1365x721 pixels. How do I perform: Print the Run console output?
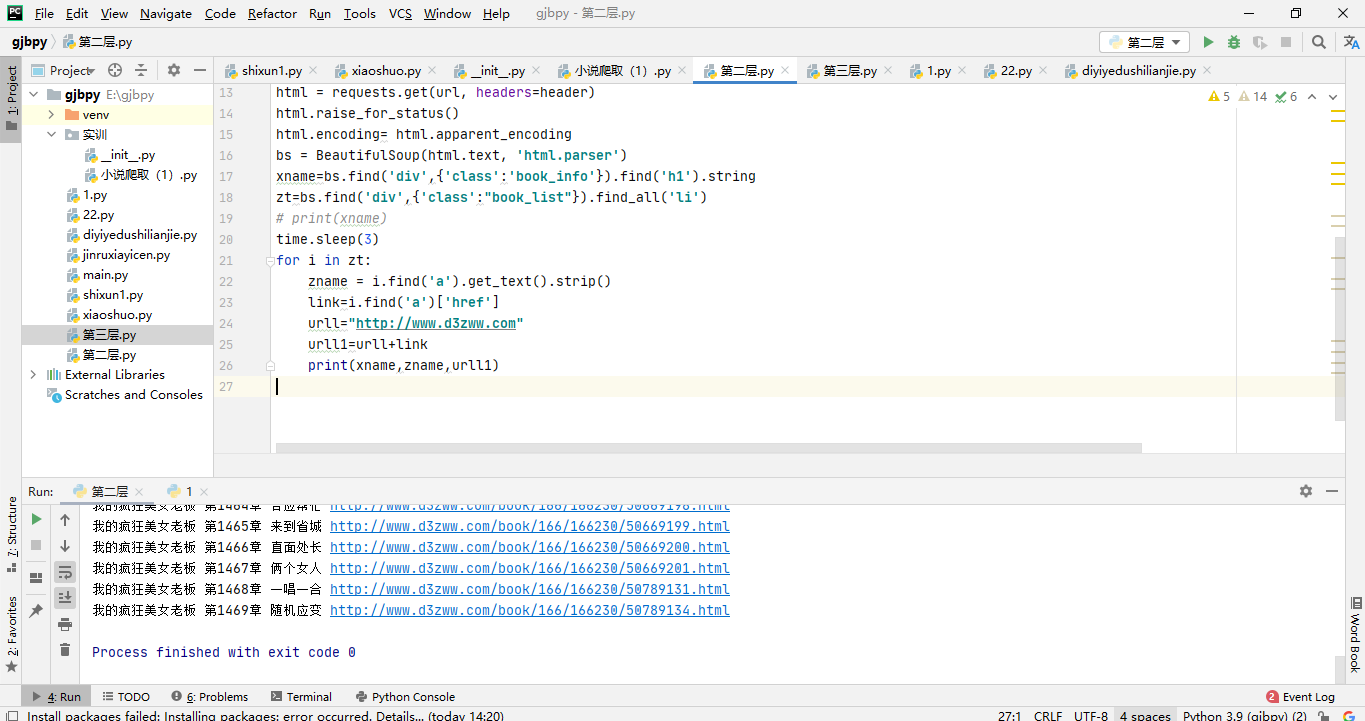(65, 624)
